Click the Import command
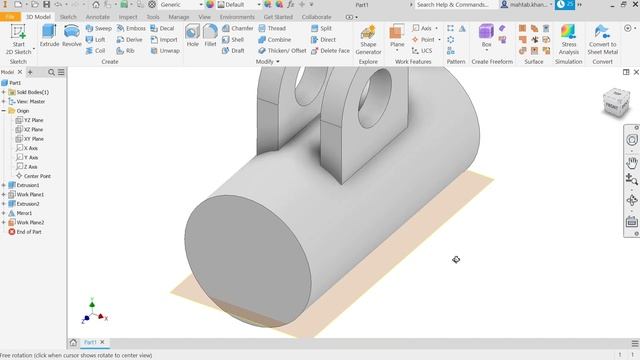 click(x=164, y=40)
